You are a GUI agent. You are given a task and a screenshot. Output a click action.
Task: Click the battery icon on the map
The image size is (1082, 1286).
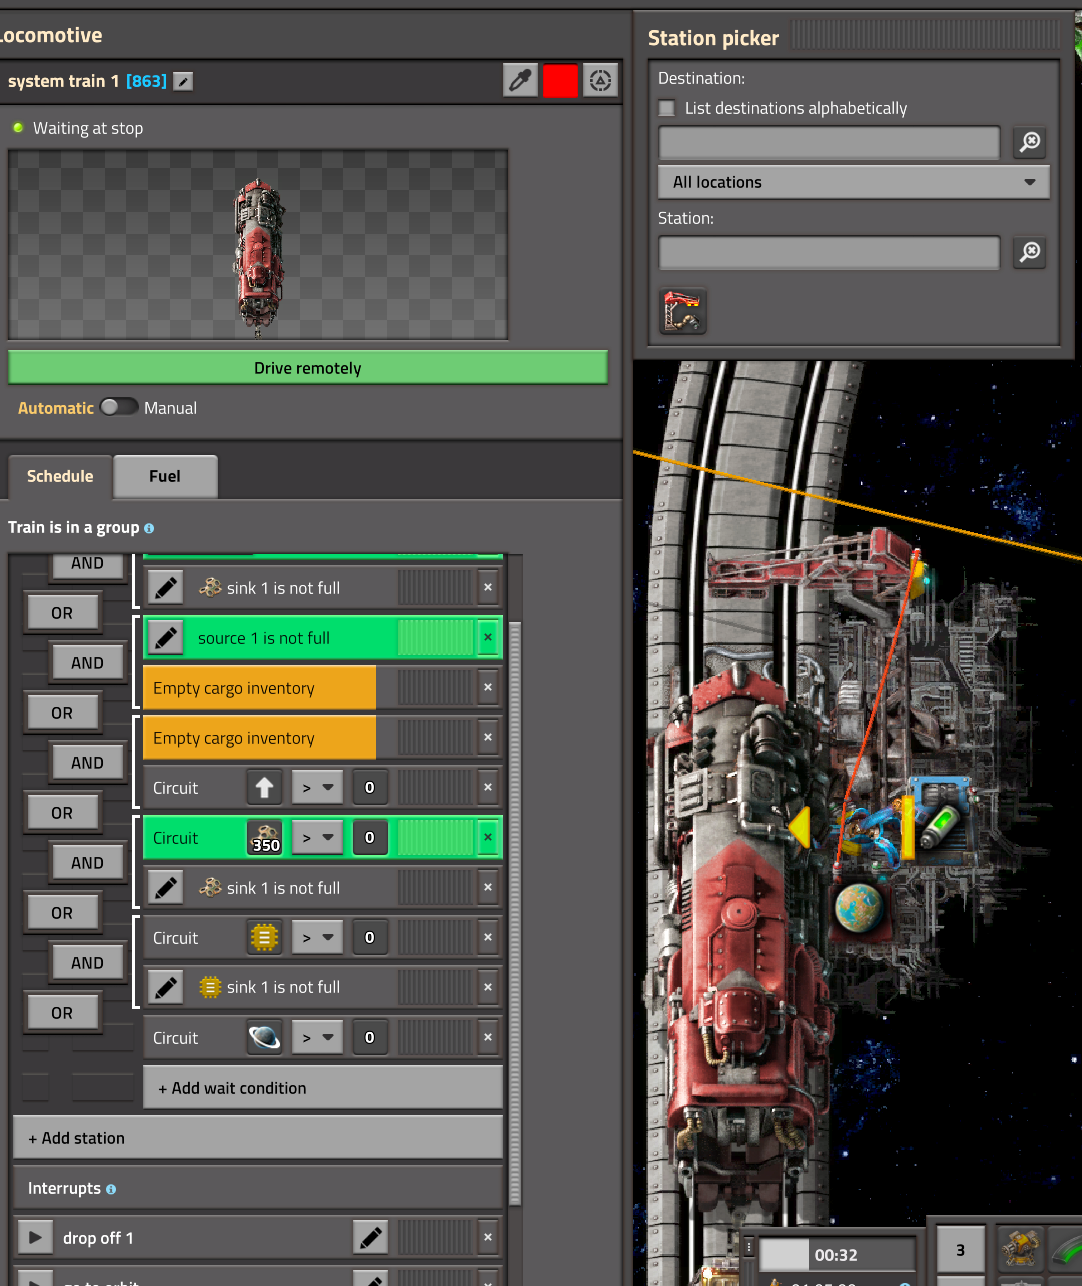click(x=939, y=828)
